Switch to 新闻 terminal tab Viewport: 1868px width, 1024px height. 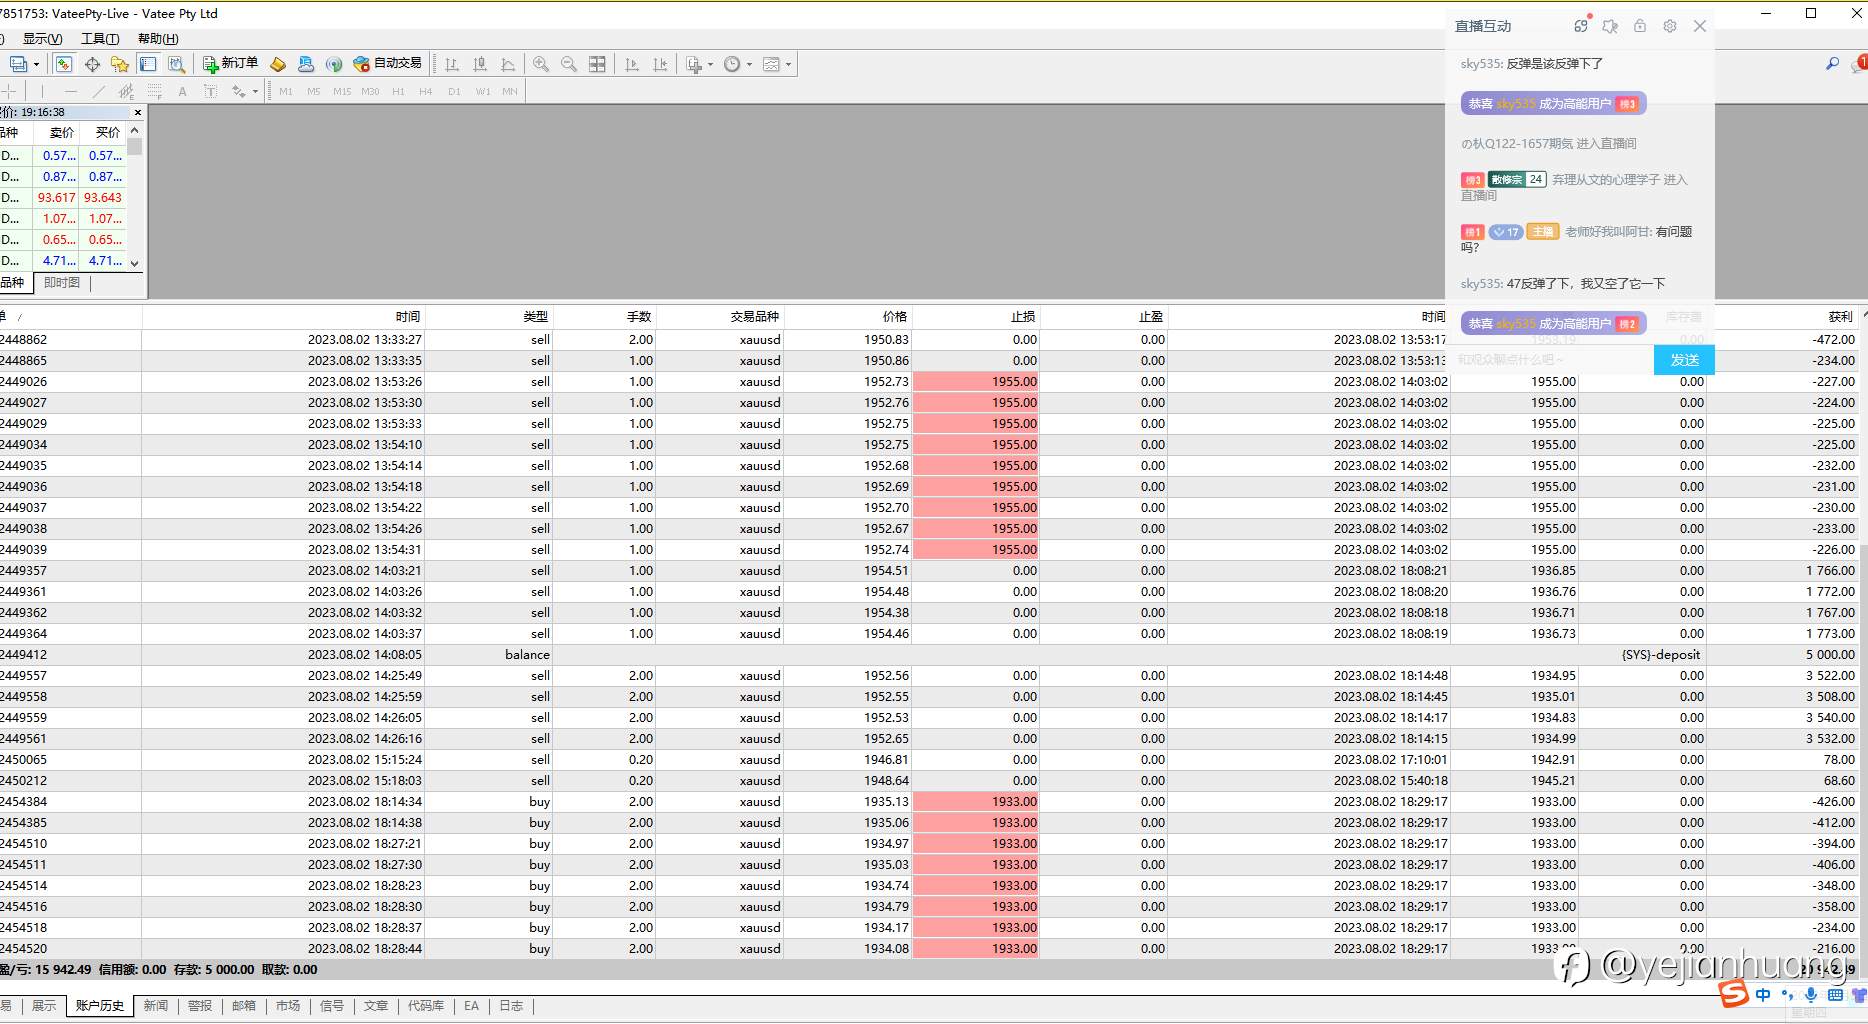(x=156, y=1006)
